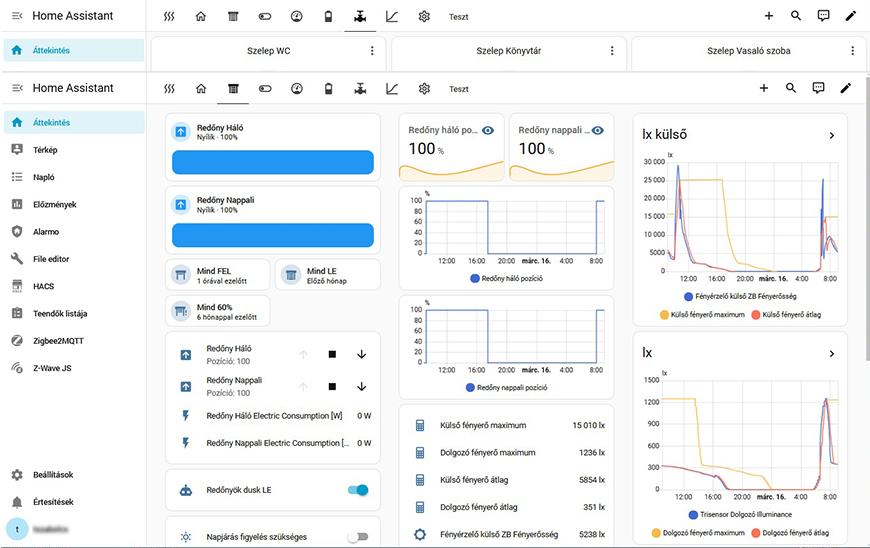Click eye icon on Redőny háló card
Viewport: 870px width, 548px height.
488,131
